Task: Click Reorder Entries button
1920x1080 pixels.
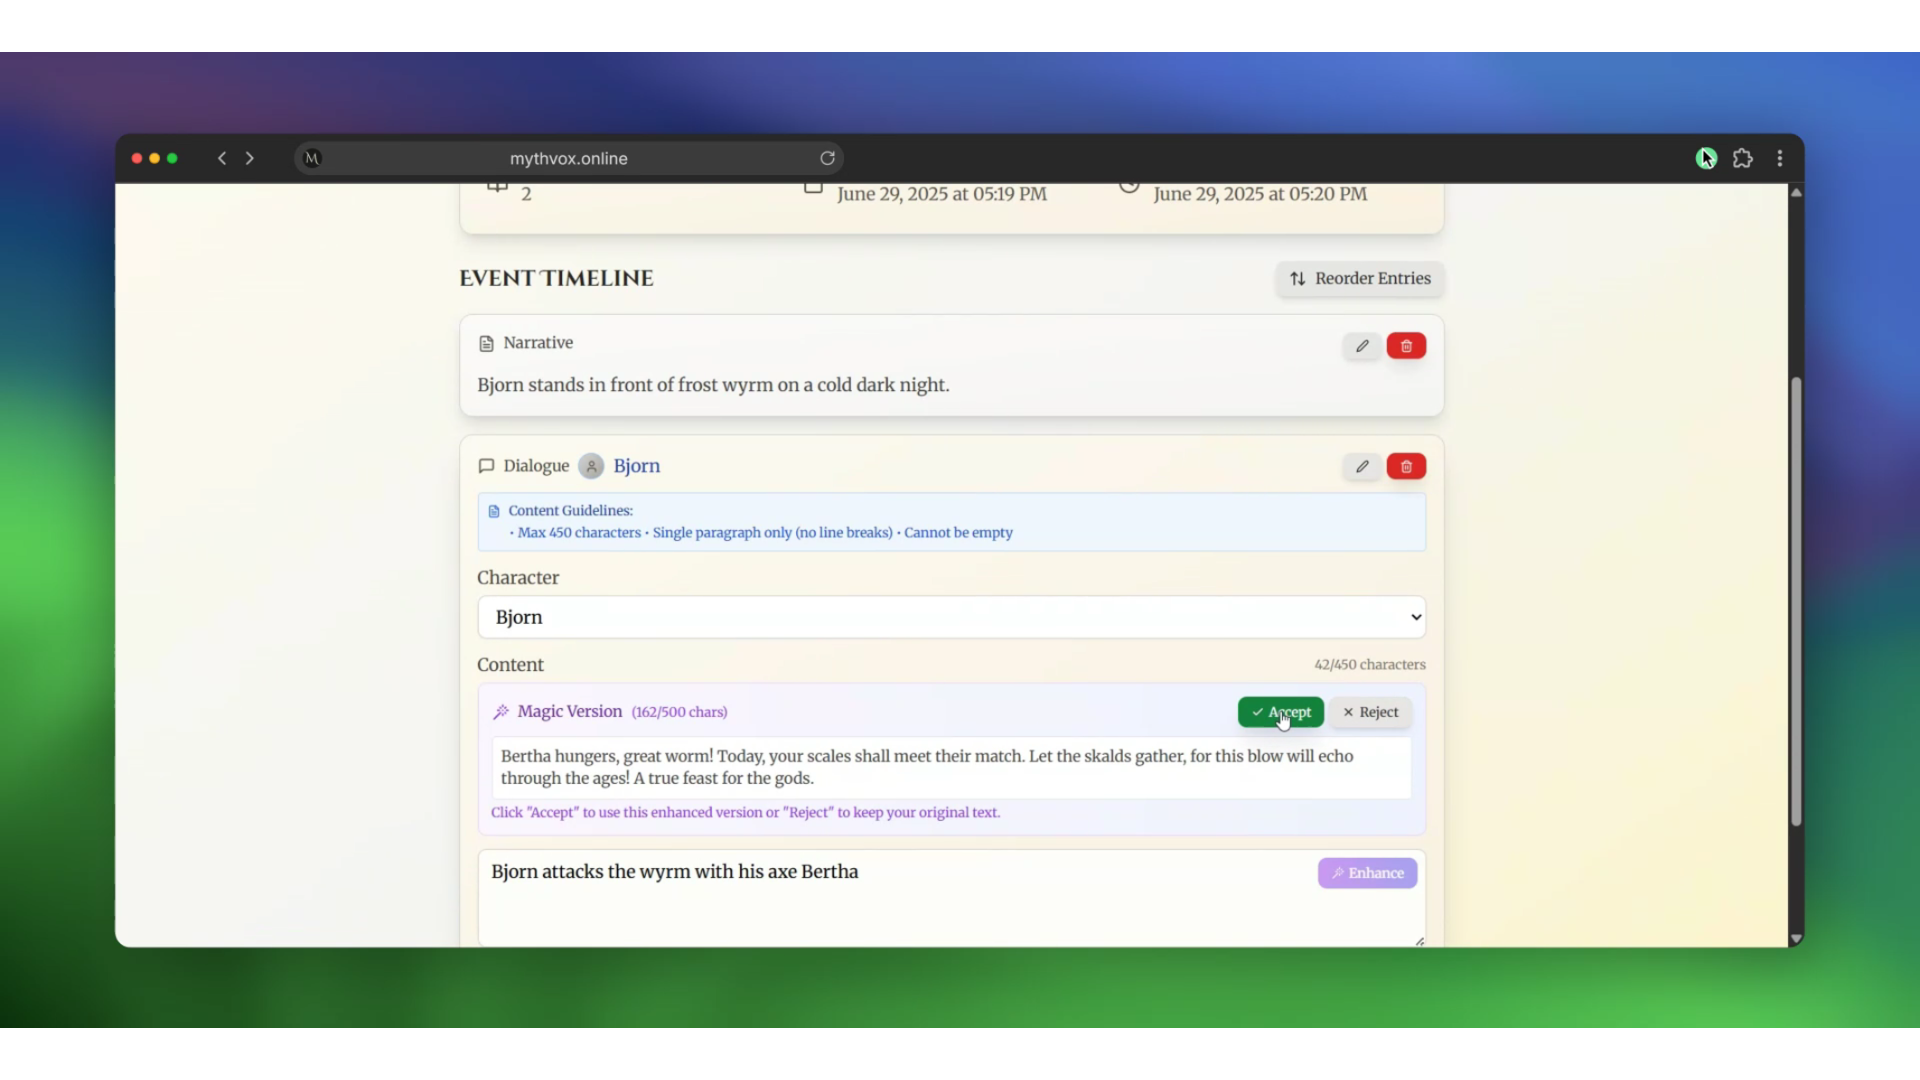Action: point(1359,278)
